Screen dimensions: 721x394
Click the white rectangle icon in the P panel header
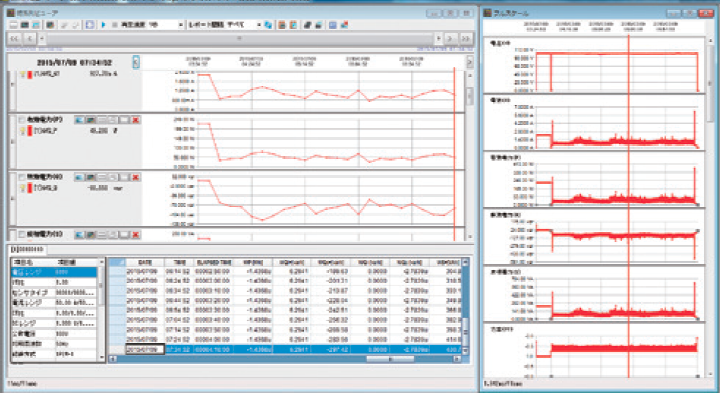coord(124,120)
